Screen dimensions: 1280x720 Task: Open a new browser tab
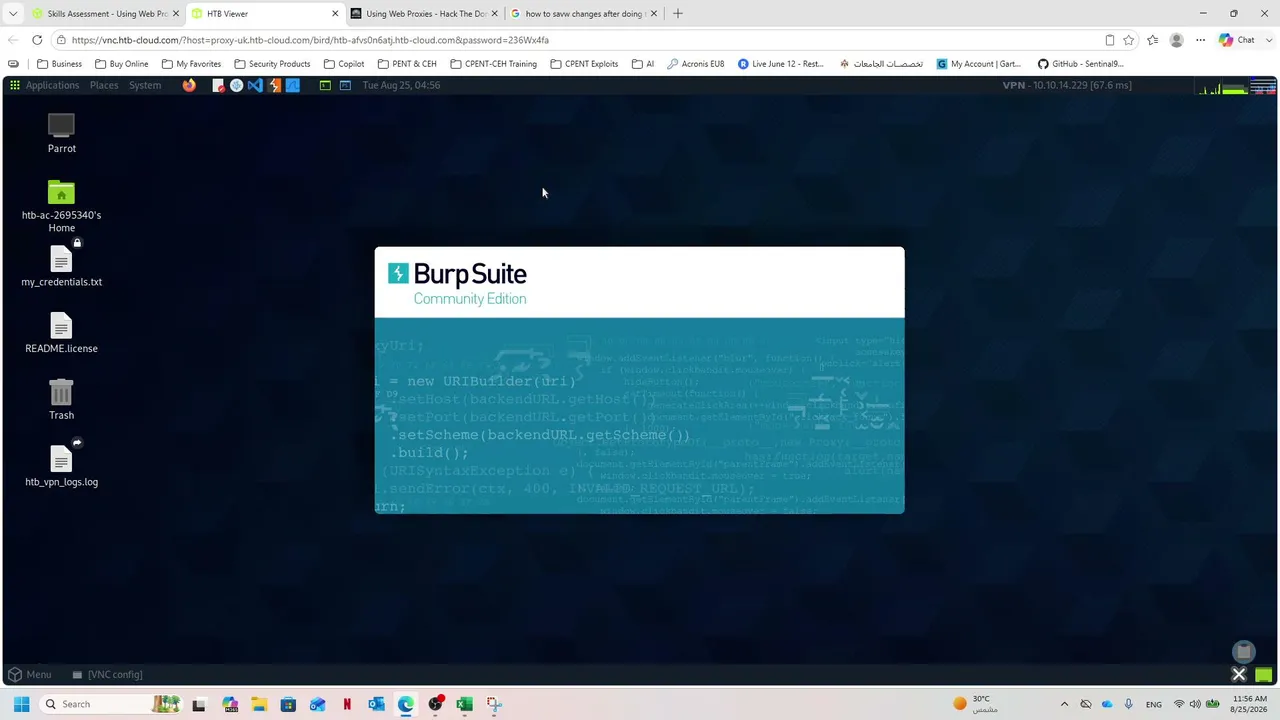point(678,14)
